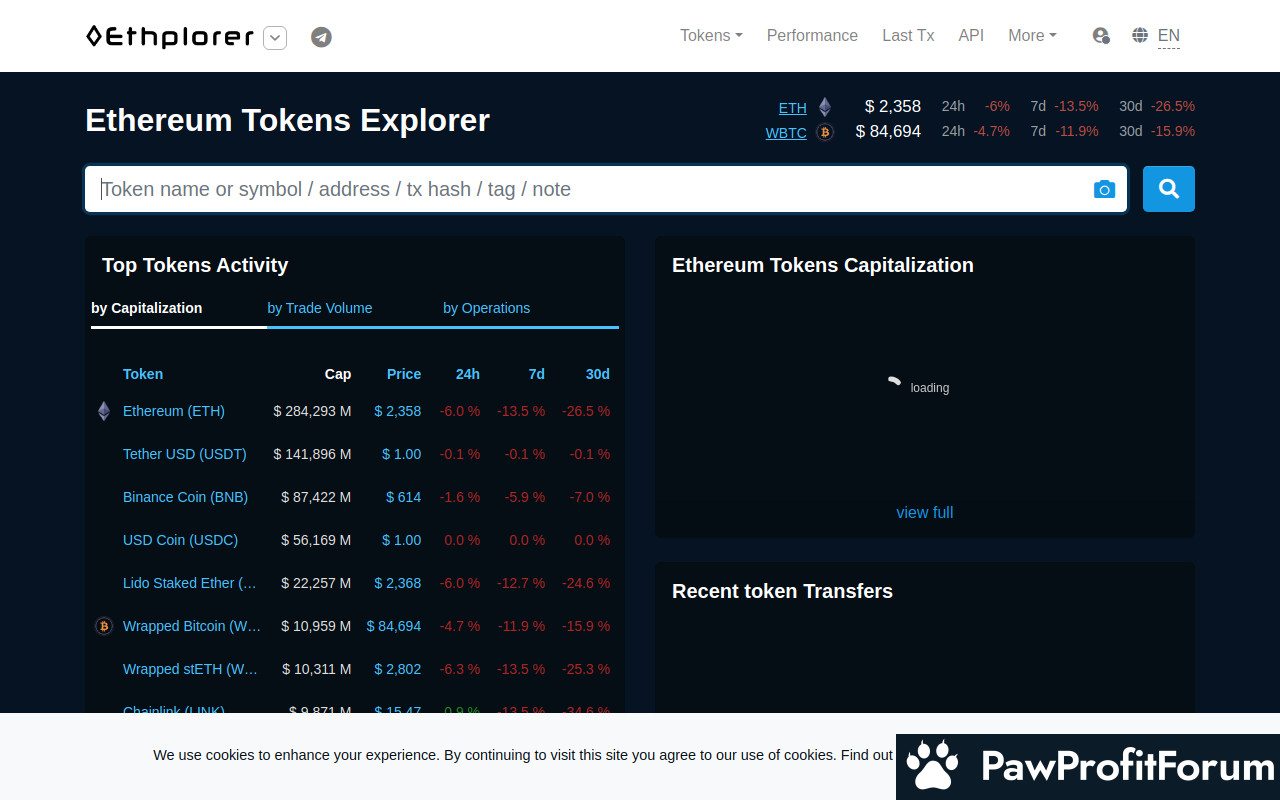Click the $ 284,293 M cap value

[x=313, y=411]
